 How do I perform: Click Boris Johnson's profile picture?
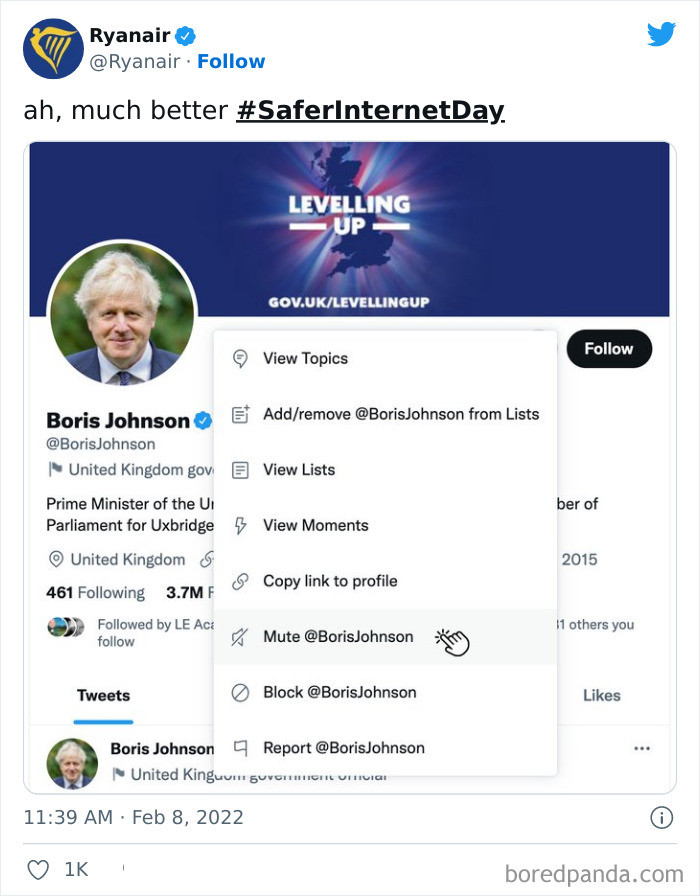(122, 312)
